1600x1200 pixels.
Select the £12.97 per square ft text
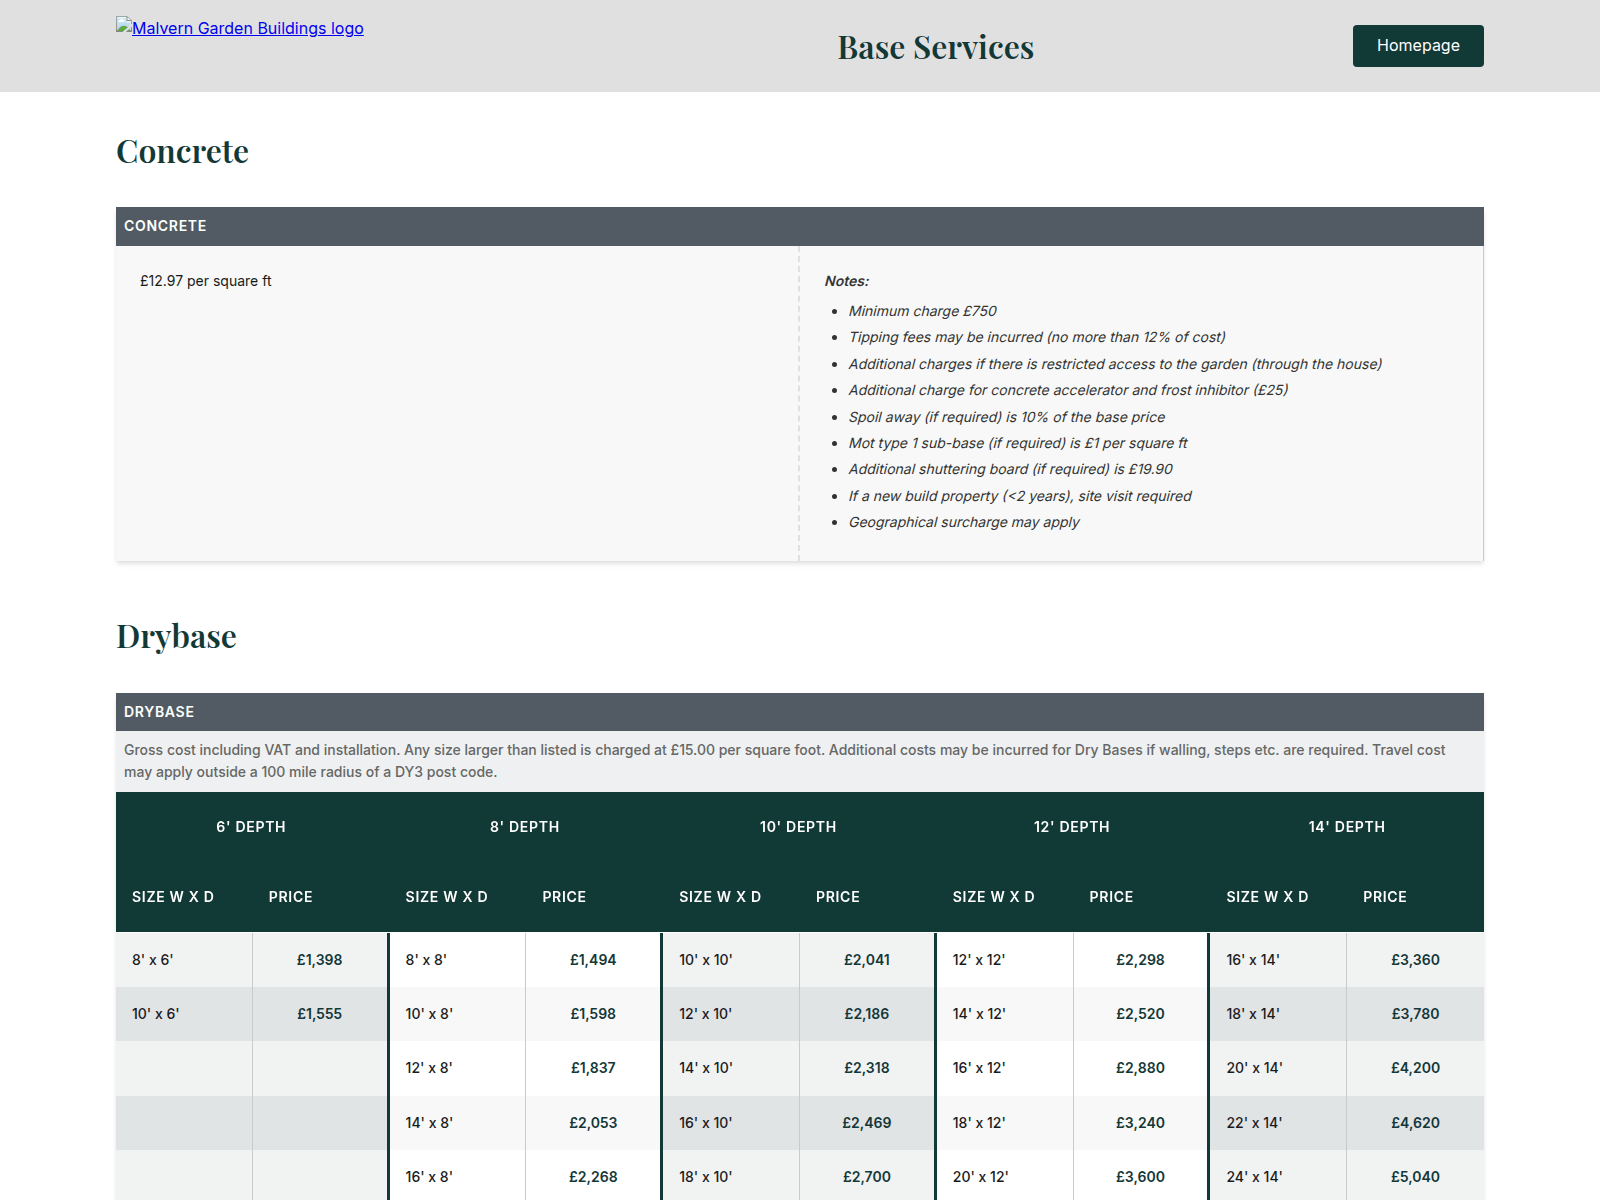pos(206,281)
